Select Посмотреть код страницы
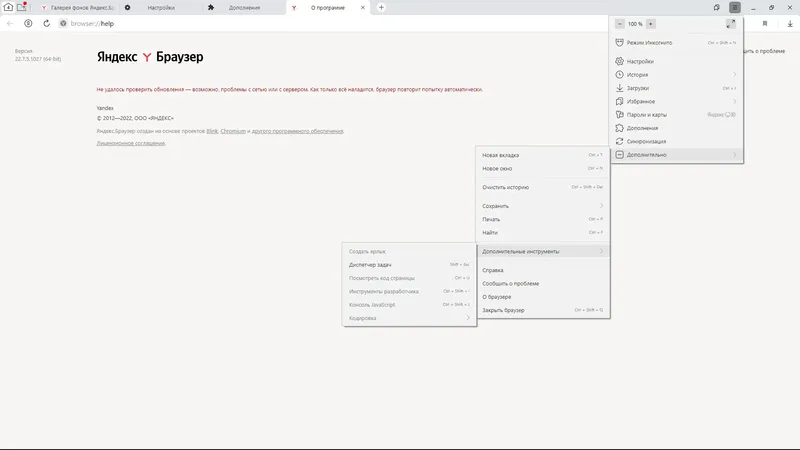Viewport: 800px width, 450px height. pyautogui.click(x=409, y=278)
